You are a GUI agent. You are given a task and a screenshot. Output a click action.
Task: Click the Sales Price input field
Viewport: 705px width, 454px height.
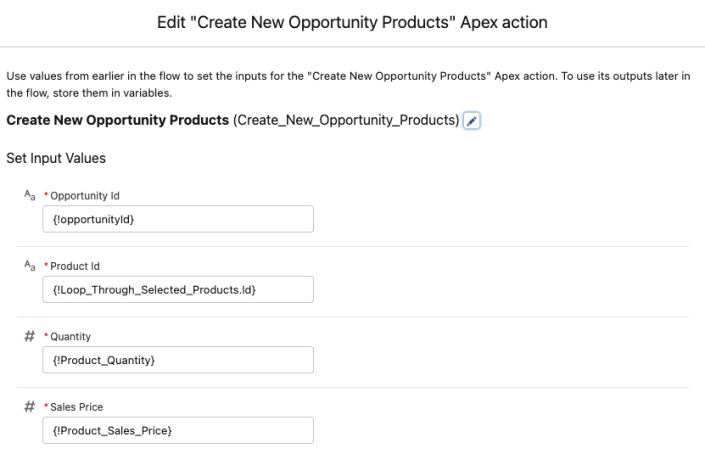(178, 431)
